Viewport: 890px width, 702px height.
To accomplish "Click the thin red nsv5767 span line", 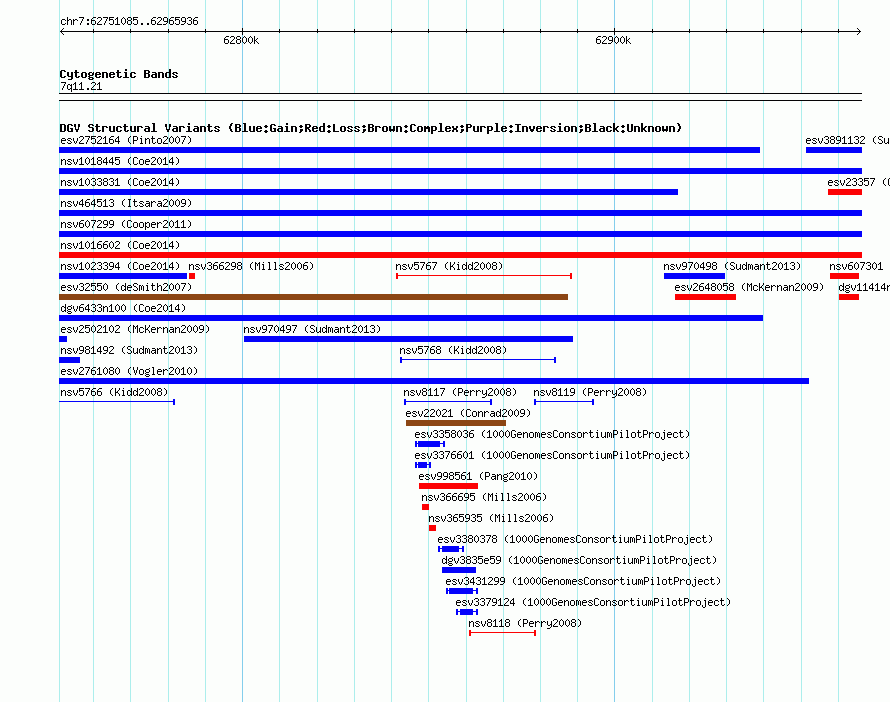I will click(x=484, y=276).
